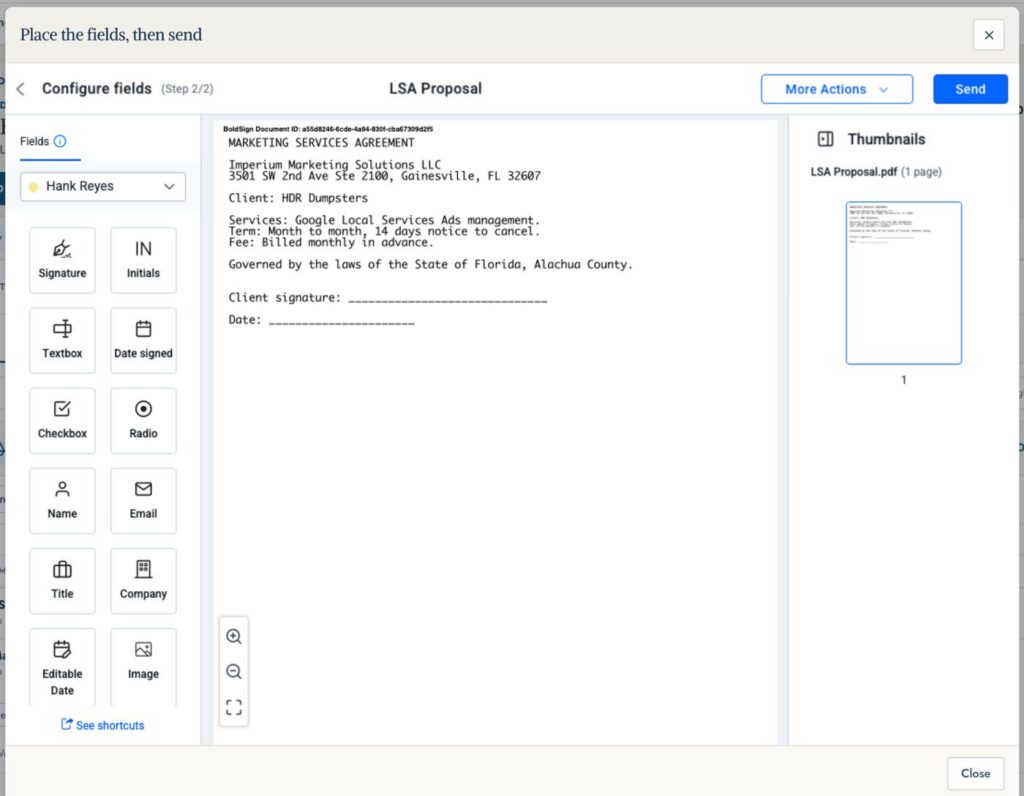Select the Date signed field tool
Viewport: 1024px width, 796px height.
click(x=143, y=340)
